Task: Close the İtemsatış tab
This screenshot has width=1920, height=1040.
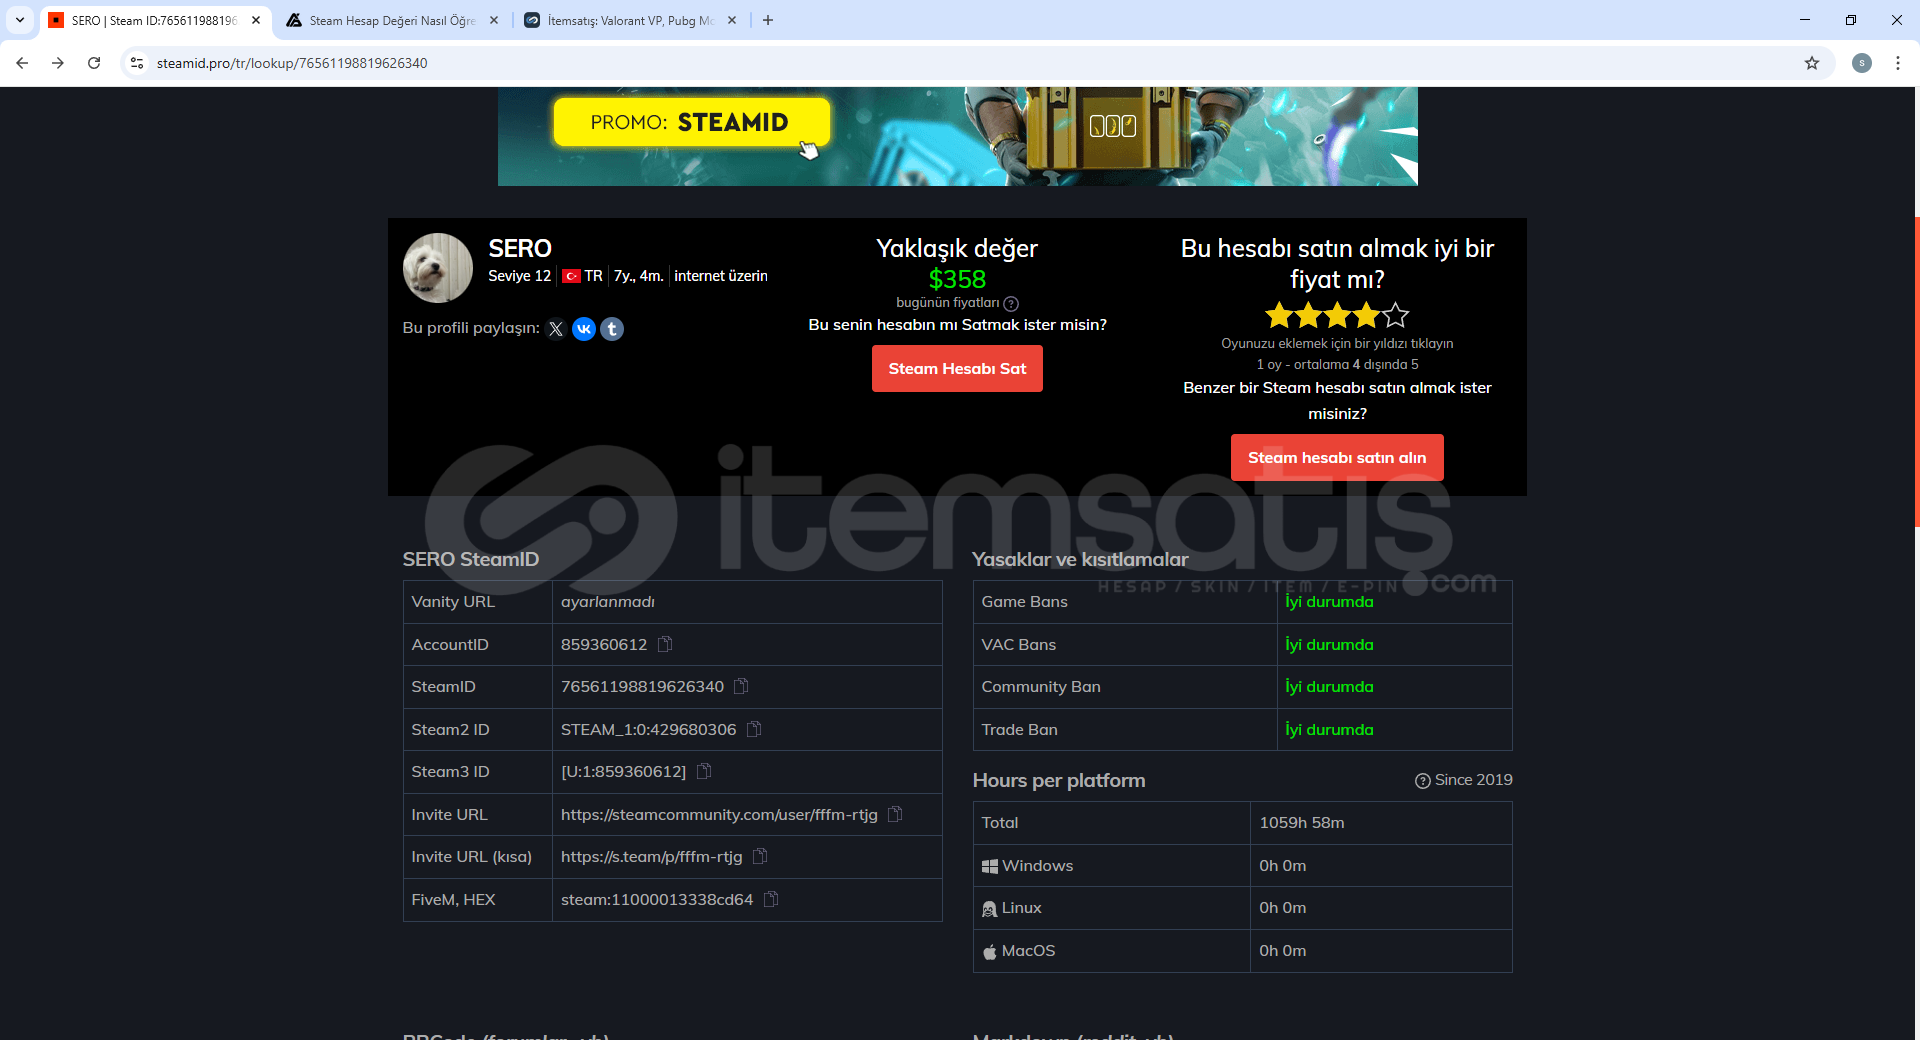Action: tap(732, 20)
